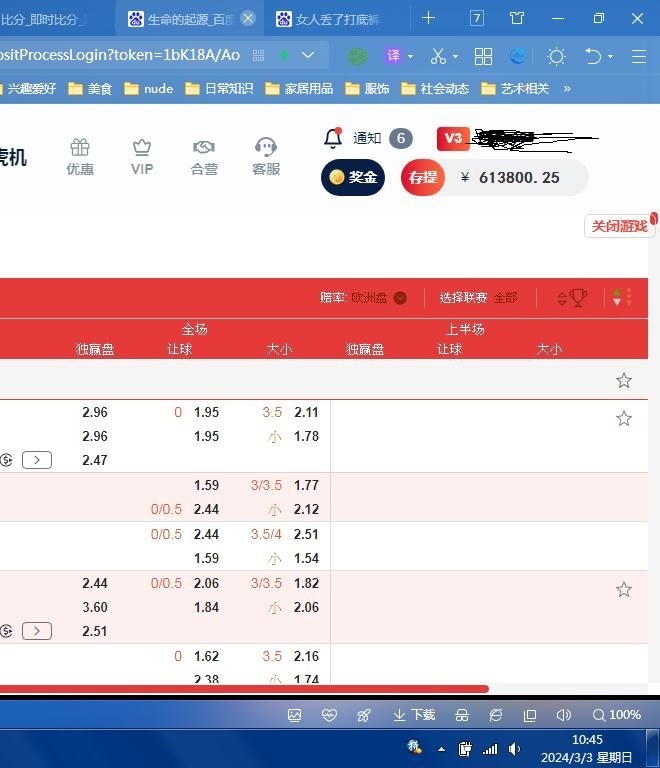Toggle the star in league header row
The height and width of the screenshot is (768, 660).
pyautogui.click(x=624, y=380)
